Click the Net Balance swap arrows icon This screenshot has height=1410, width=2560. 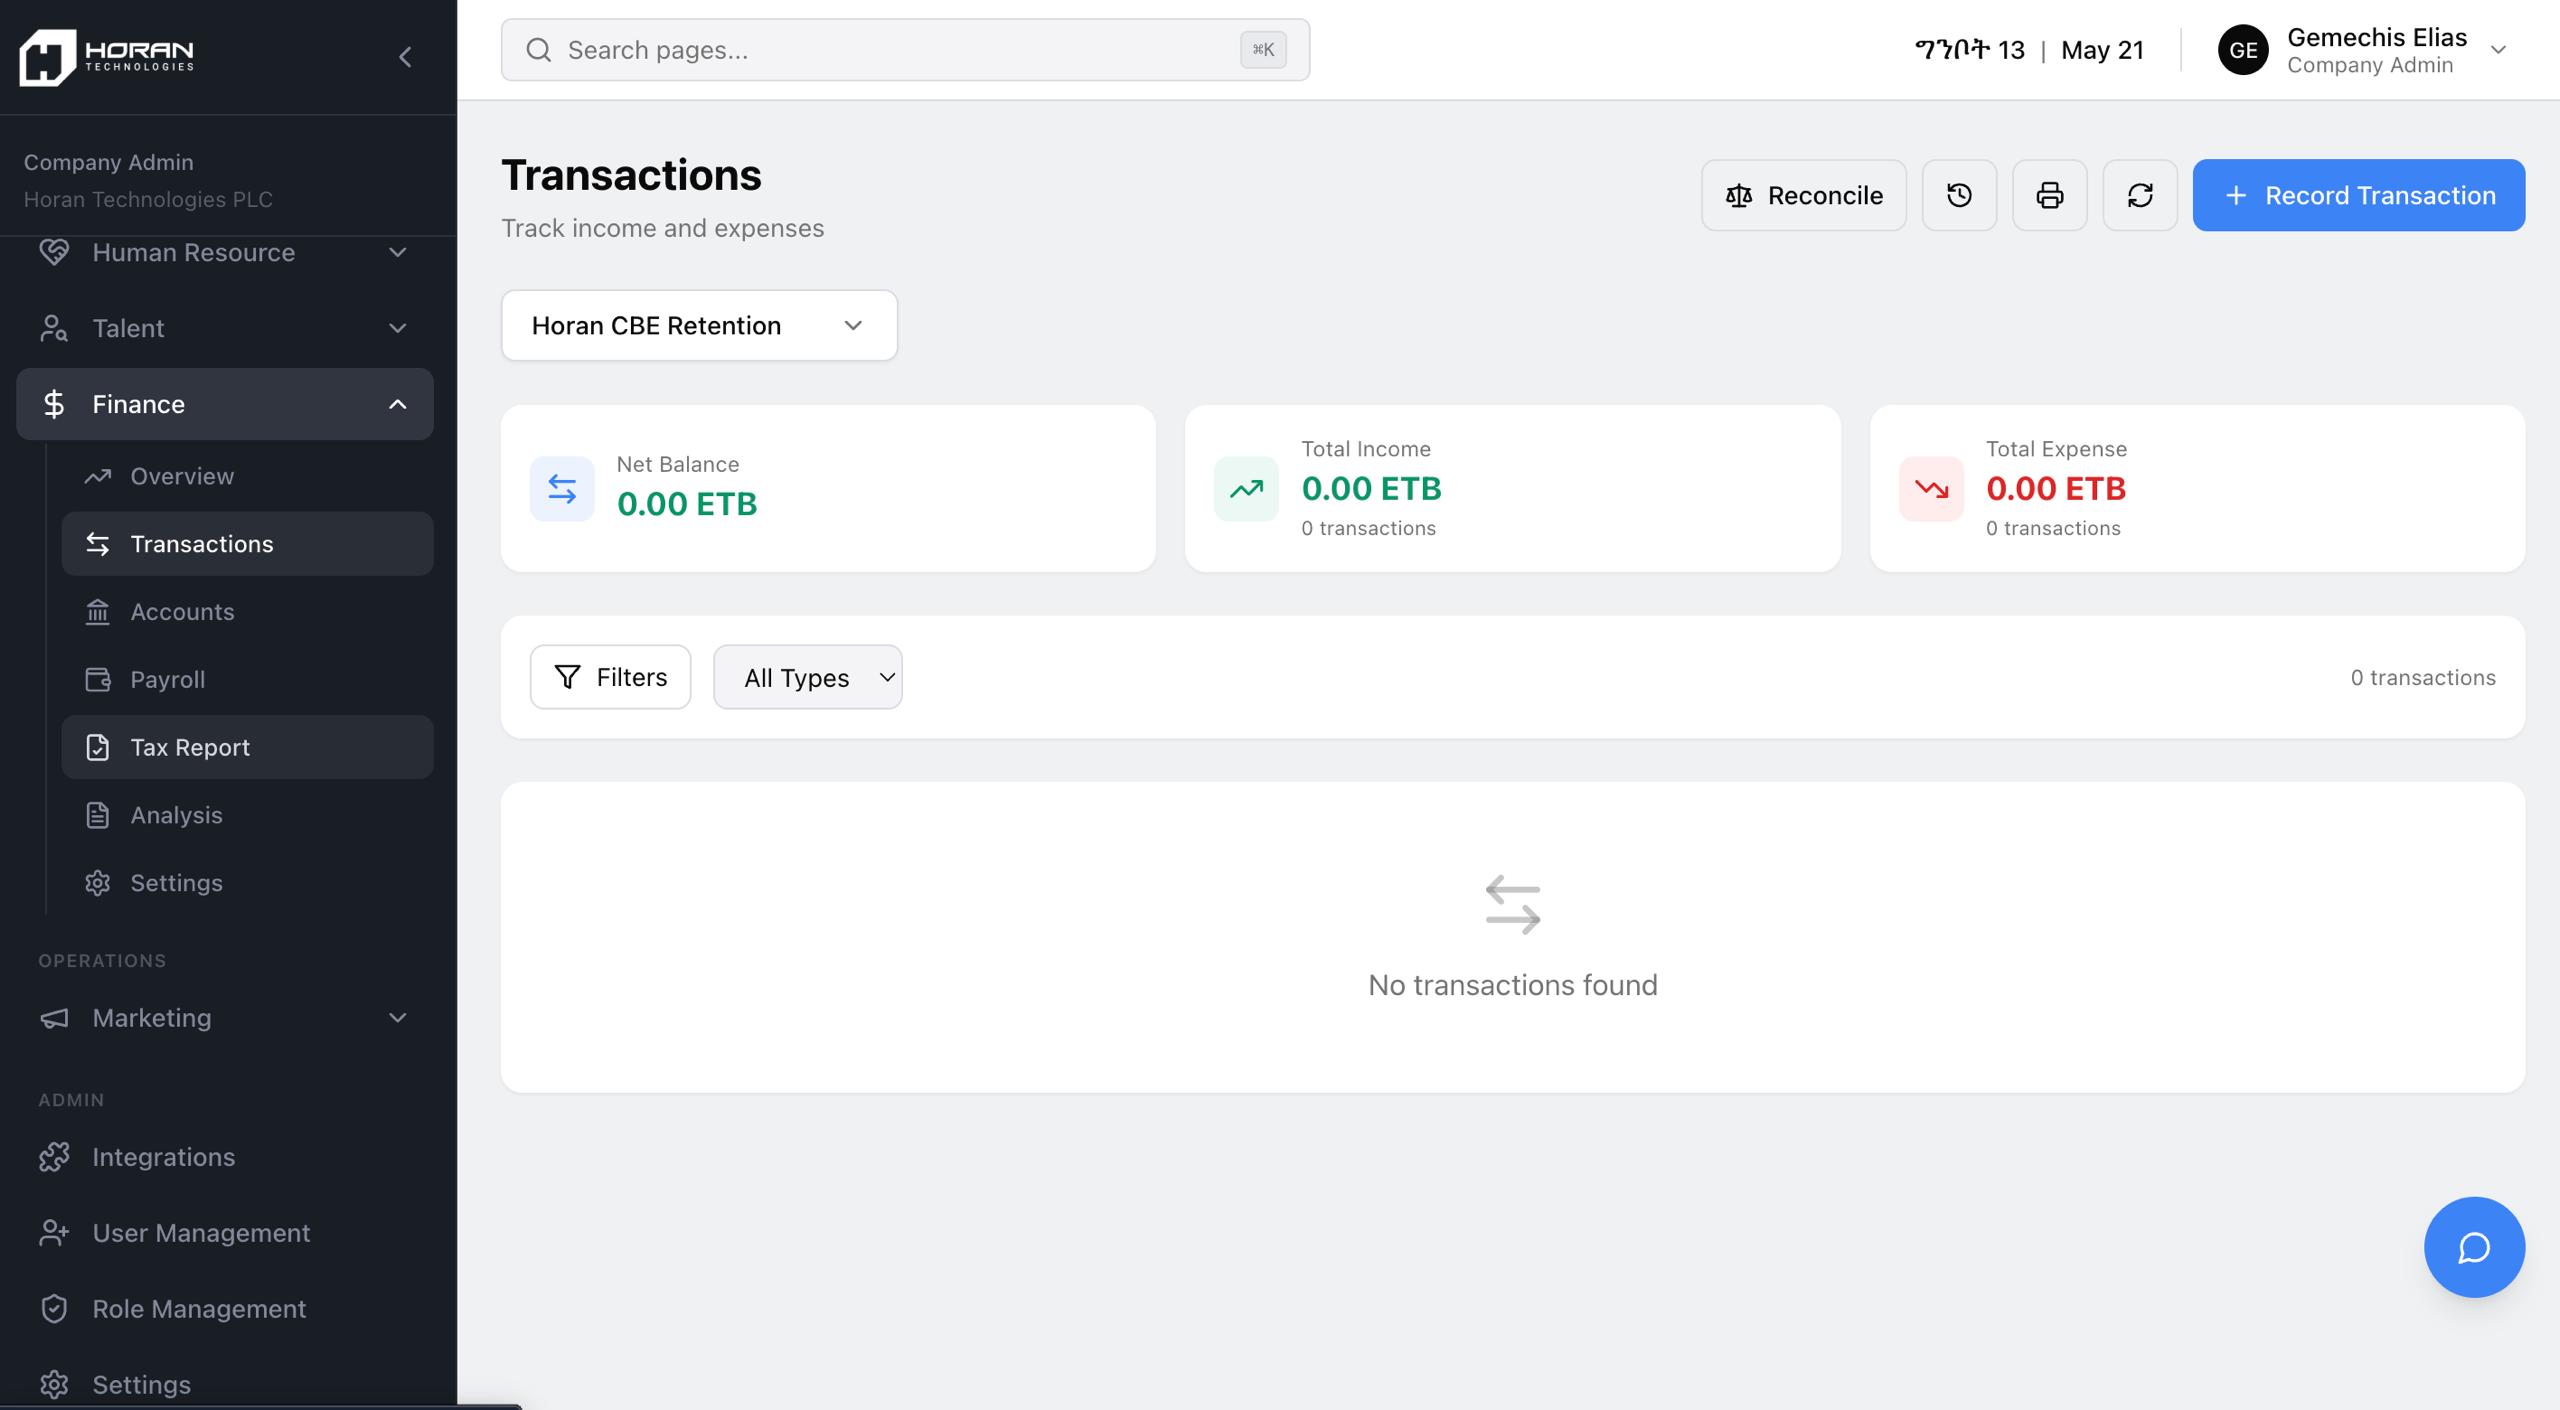pos(562,489)
